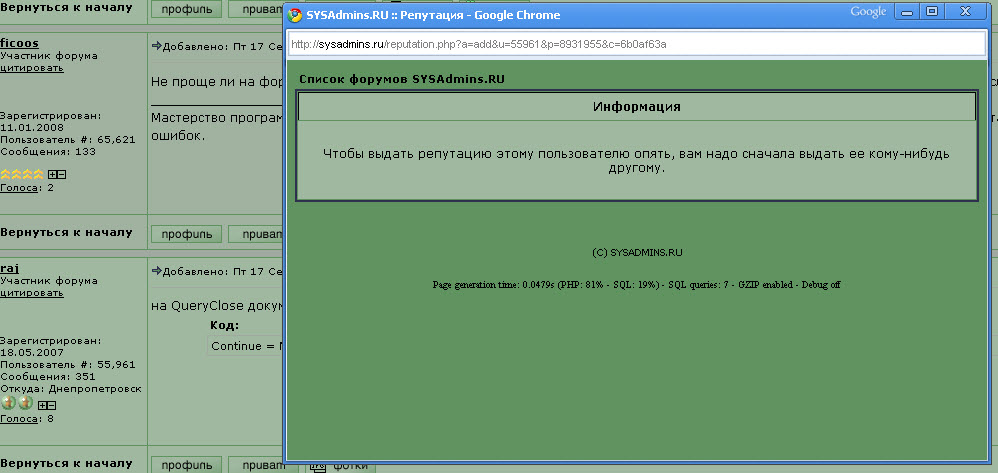Click 'профиль' button below ficoos's post
This screenshot has width=998, height=473.
pos(186,234)
